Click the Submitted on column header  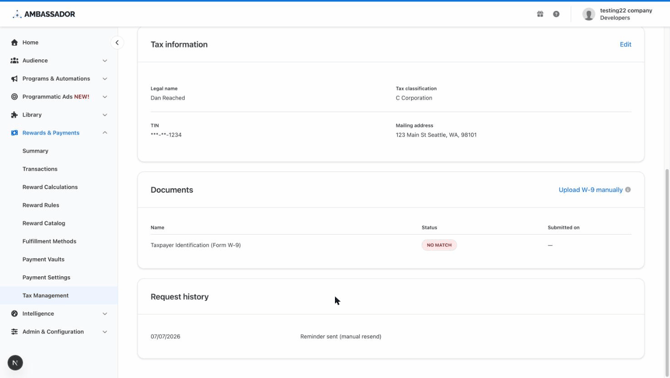click(564, 228)
